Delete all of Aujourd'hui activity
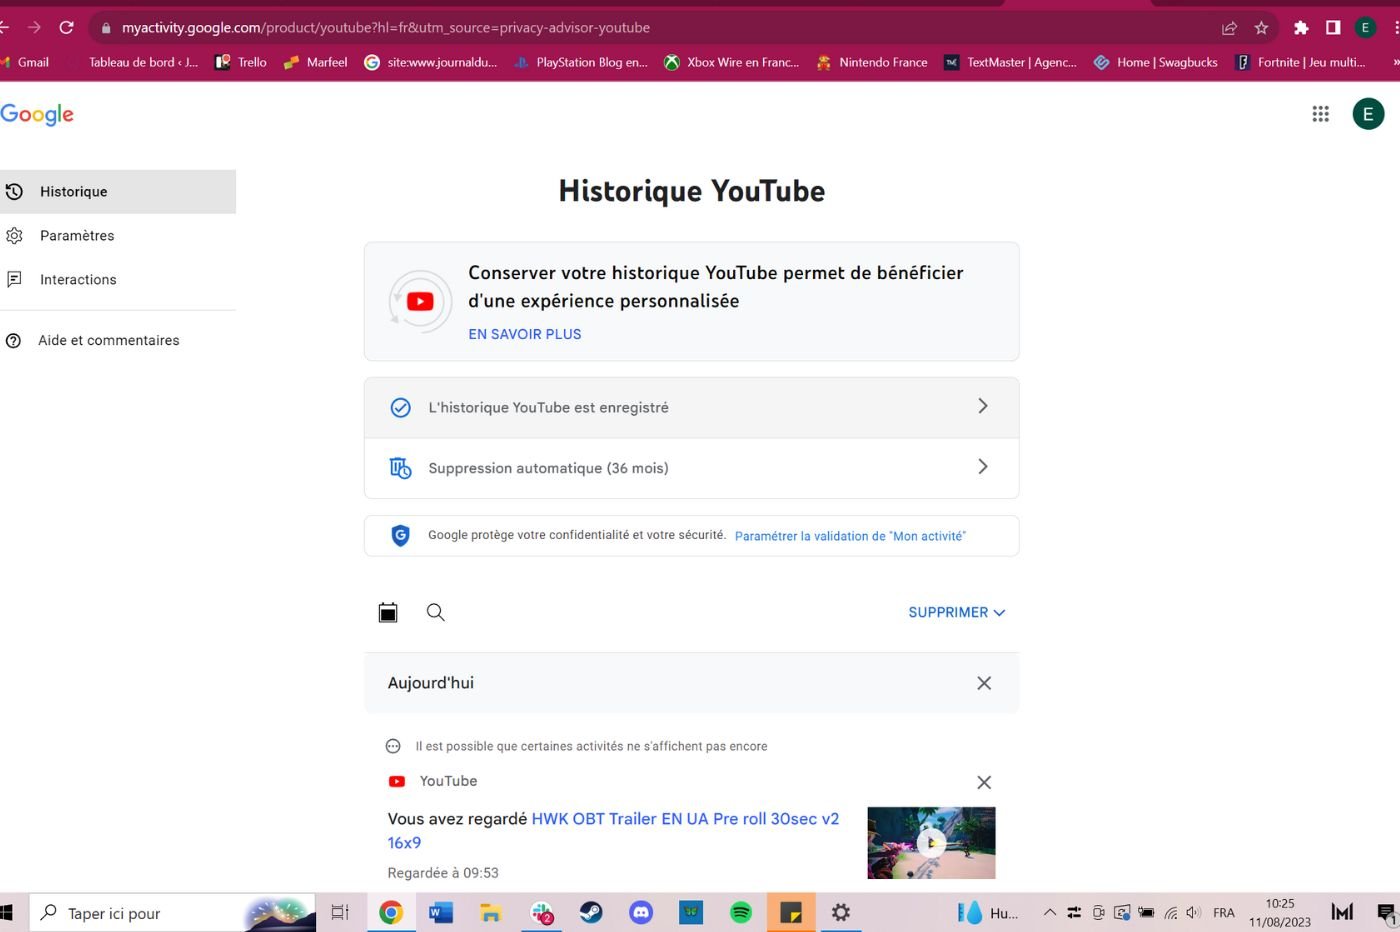Image resolution: width=1400 pixels, height=932 pixels. [x=984, y=683]
